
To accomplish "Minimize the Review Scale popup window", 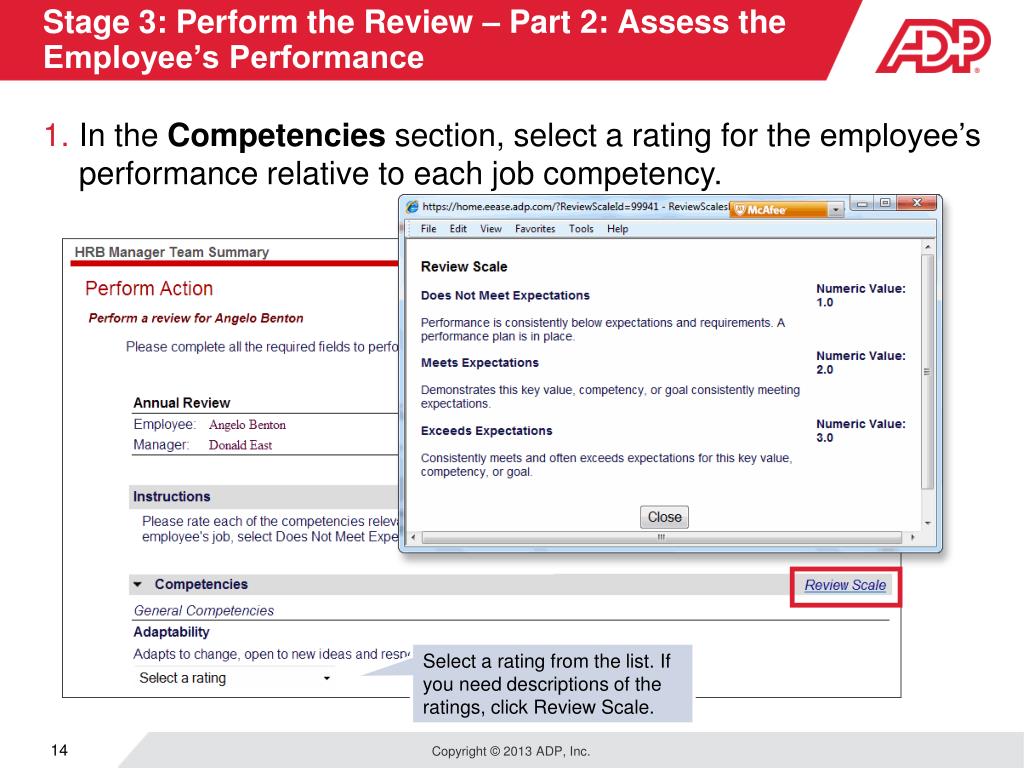I will tap(862, 203).
